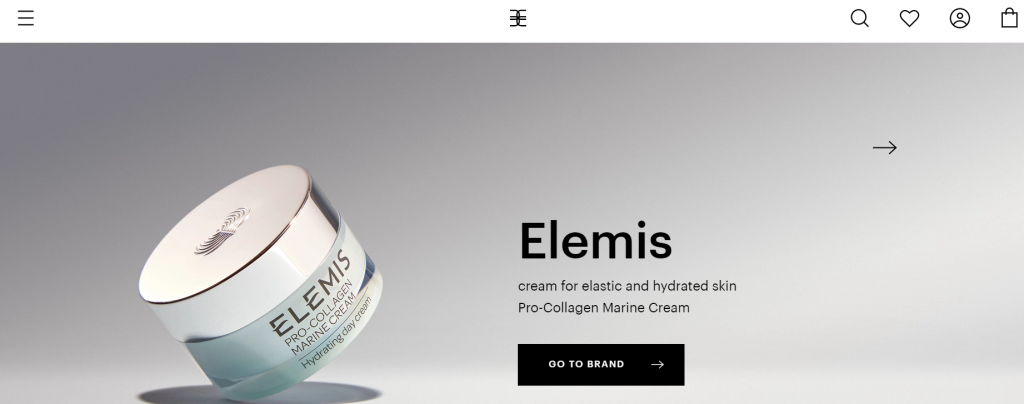Click the 'cream for elastic and hydrated skin' text
Screen dimensions: 1024x404
click(627, 286)
